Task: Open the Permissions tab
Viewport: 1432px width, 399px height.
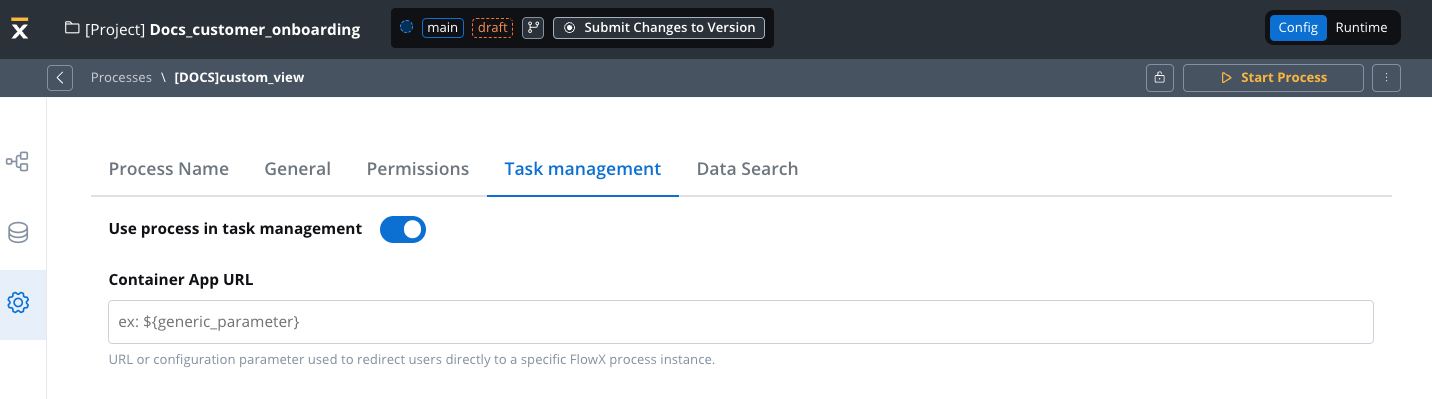Action: coord(418,169)
